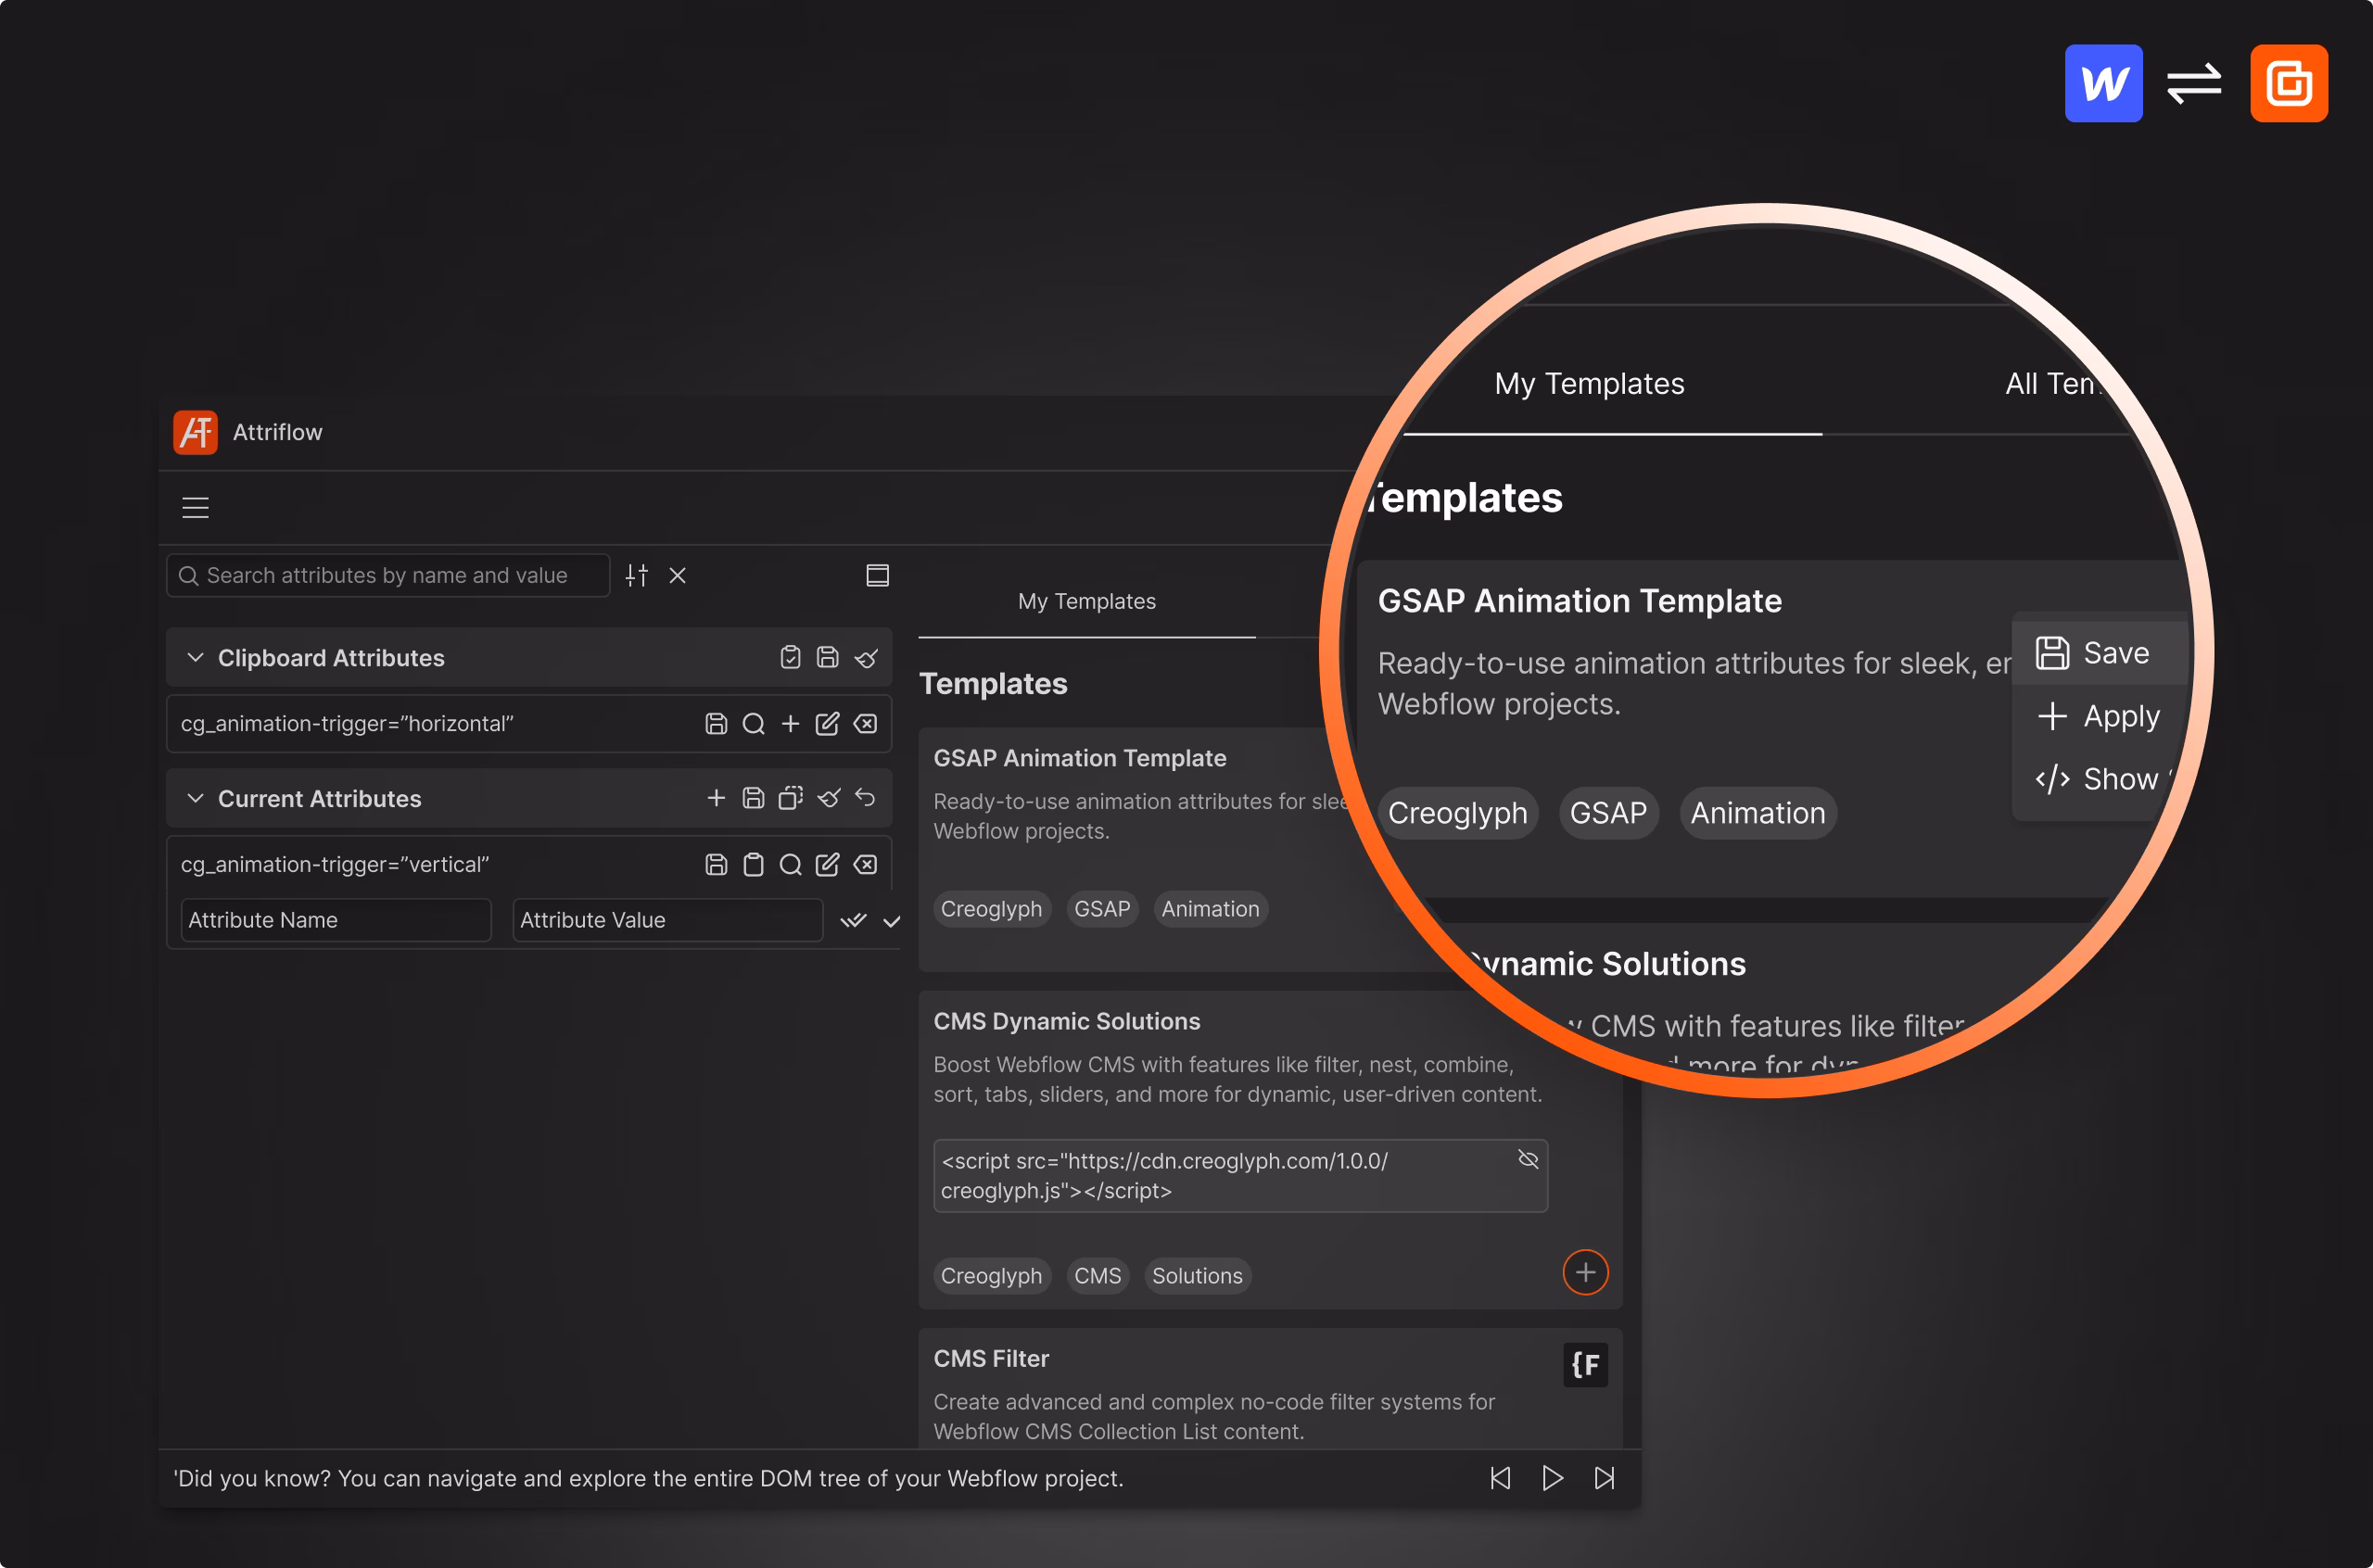Image resolution: width=2373 pixels, height=1568 pixels.
Task: Click the orange Creoglyph logo icon
Action: (2288, 83)
